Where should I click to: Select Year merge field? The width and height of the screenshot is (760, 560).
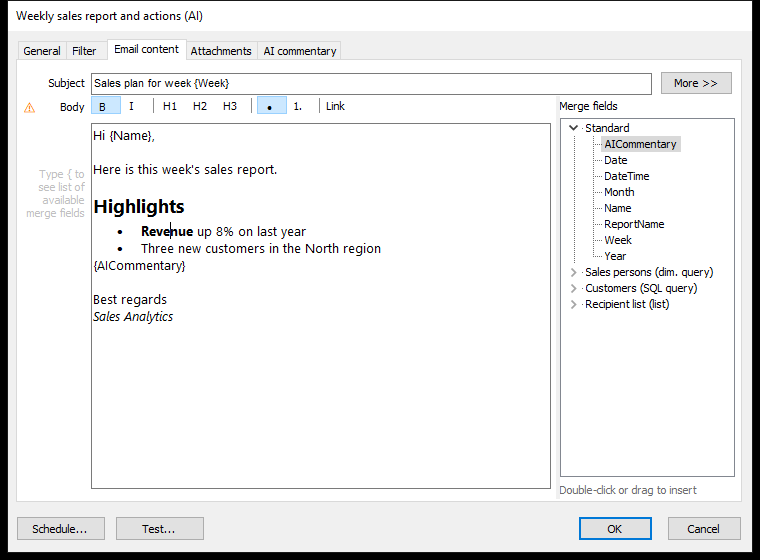pos(615,256)
